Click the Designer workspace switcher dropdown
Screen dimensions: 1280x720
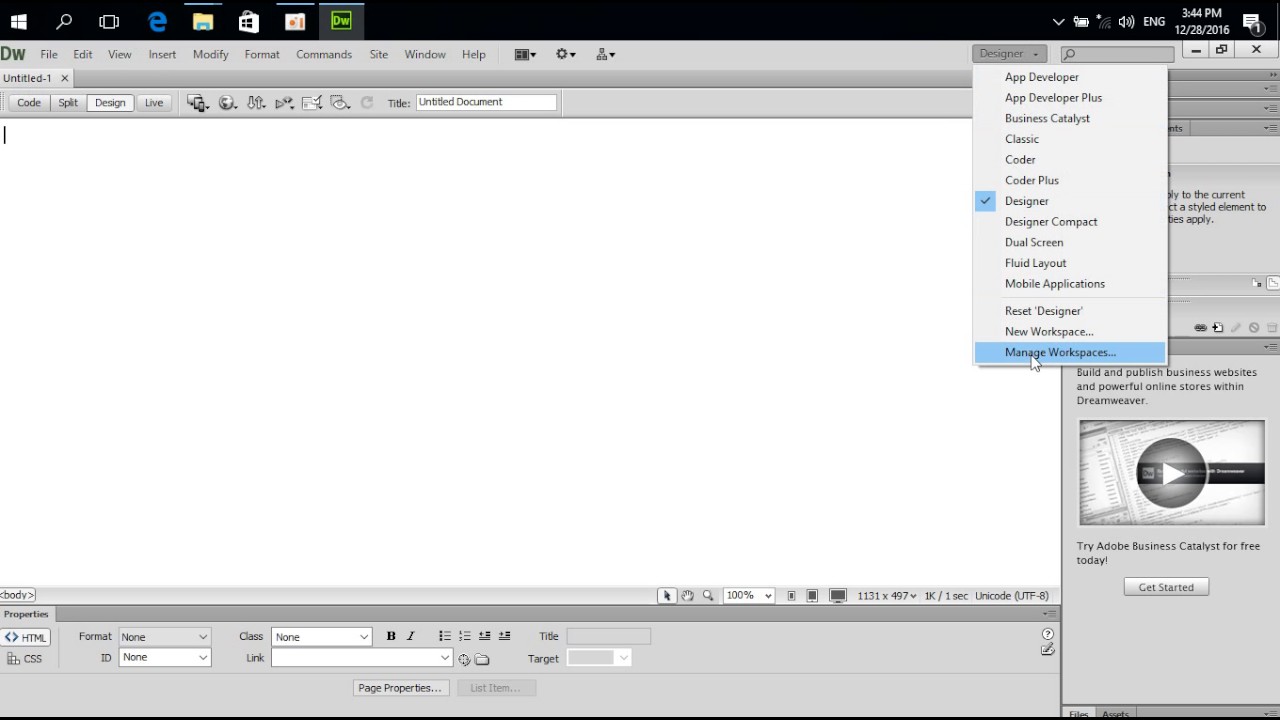[1009, 54]
